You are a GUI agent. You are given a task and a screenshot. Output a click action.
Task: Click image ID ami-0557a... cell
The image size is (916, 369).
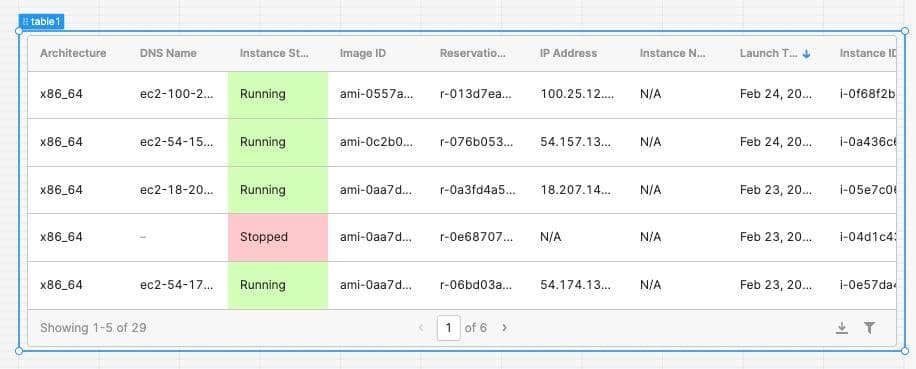point(376,95)
